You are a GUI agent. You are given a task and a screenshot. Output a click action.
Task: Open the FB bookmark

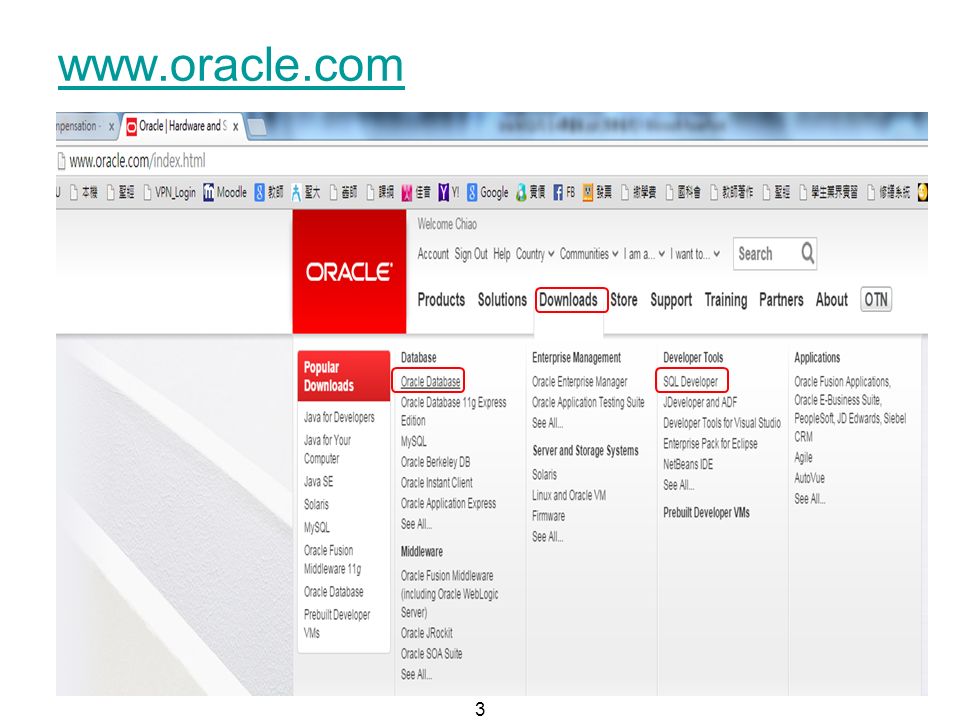click(x=564, y=192)
